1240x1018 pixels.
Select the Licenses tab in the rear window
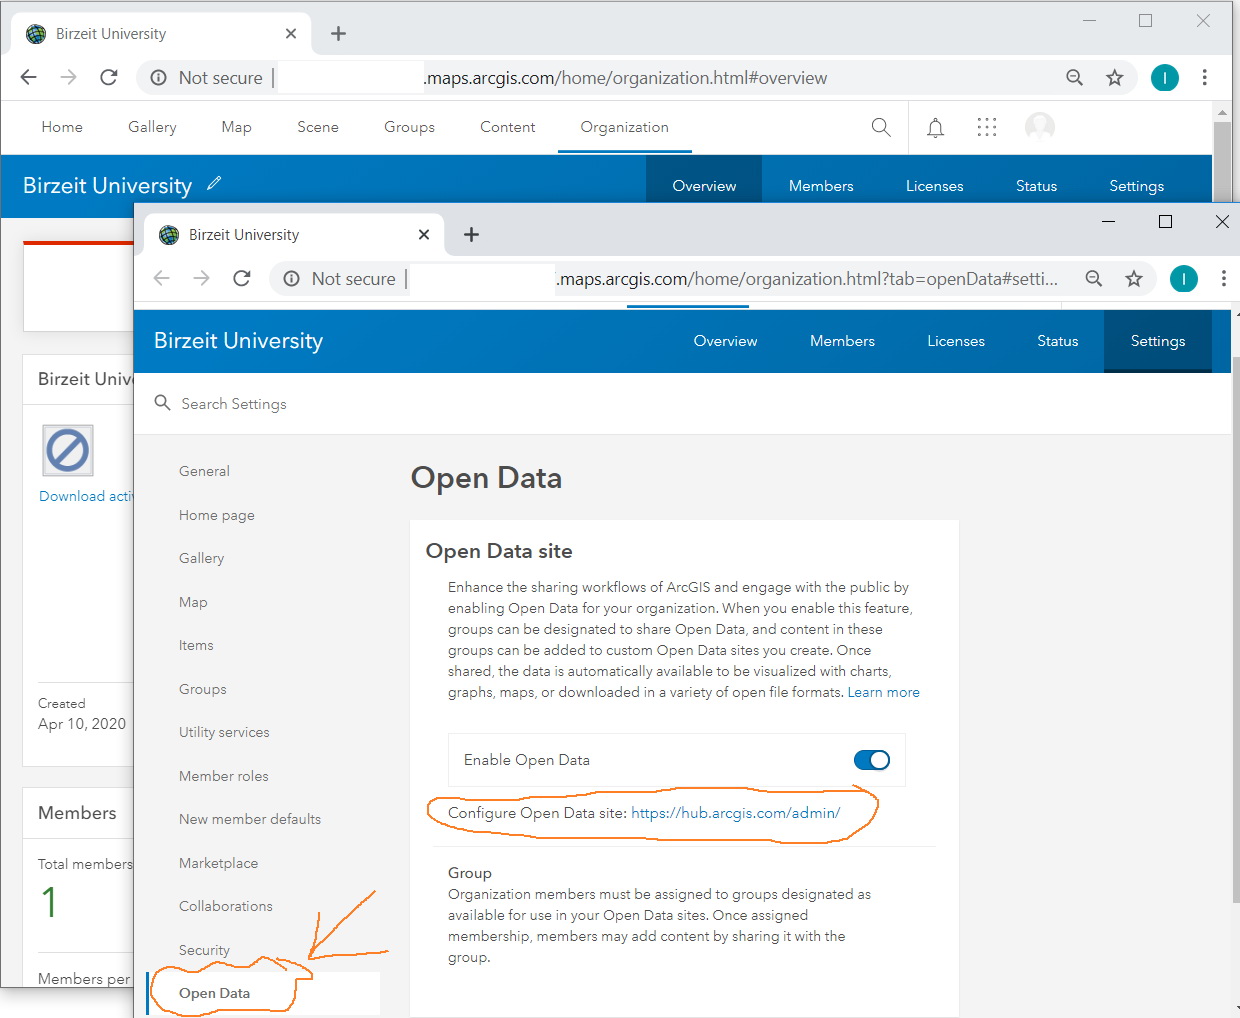point(935,186)
